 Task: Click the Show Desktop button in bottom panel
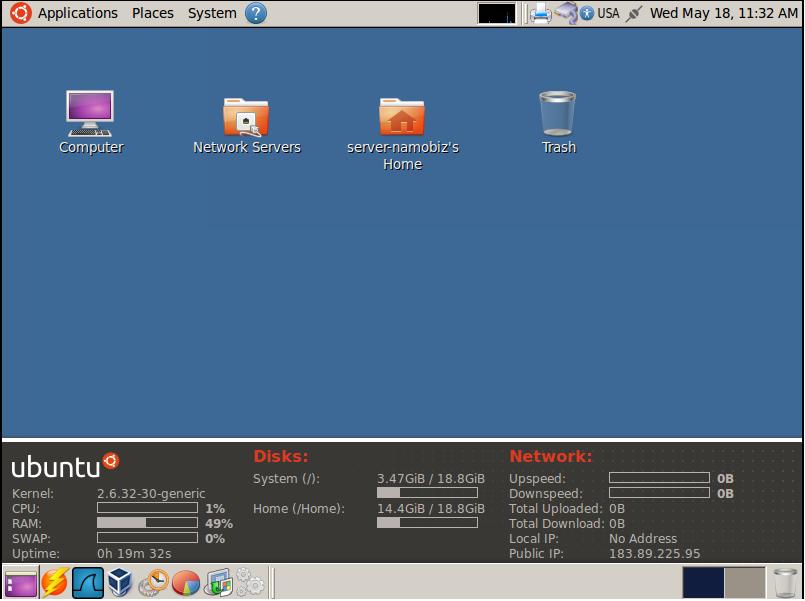point(21,584)
